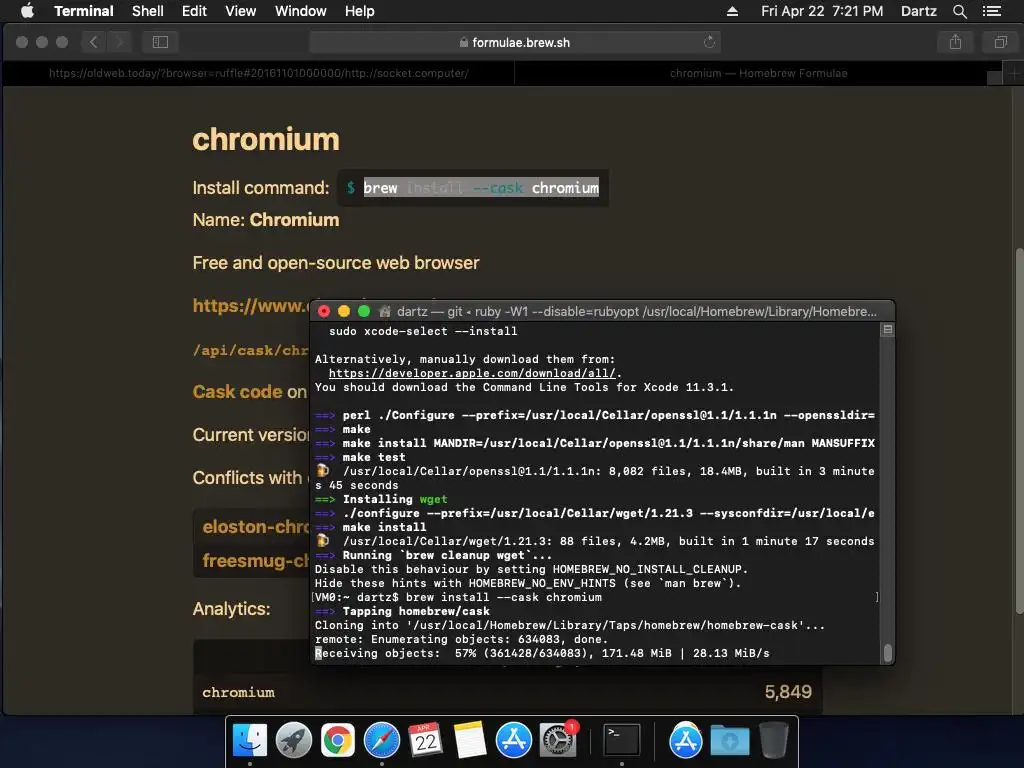
Task: Open the Terminal app menu
Action: point(84,11)
